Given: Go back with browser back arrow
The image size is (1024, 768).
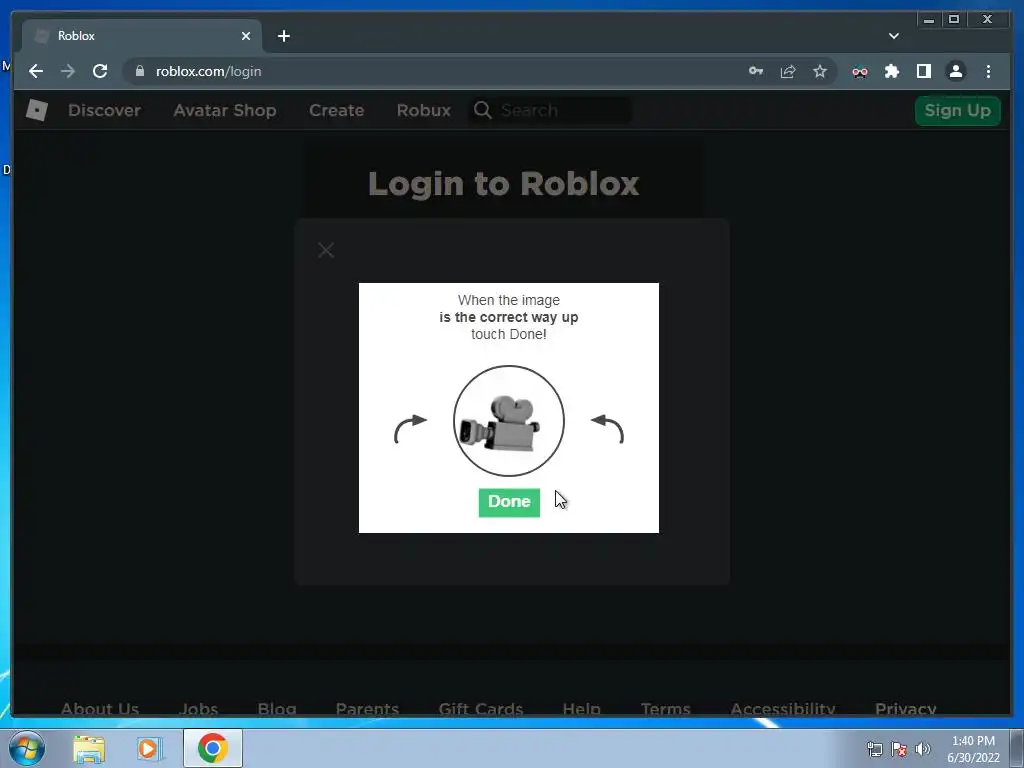Looking at the screenshot, I should (36, 71).
